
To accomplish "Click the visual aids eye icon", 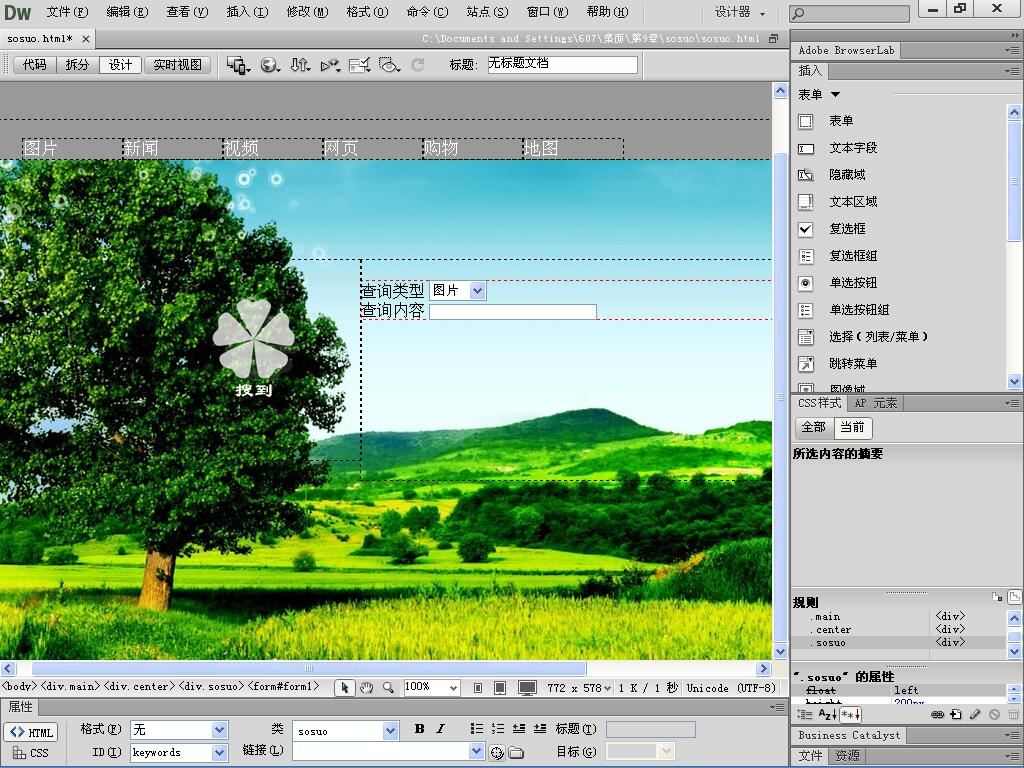I will (389, 65).
